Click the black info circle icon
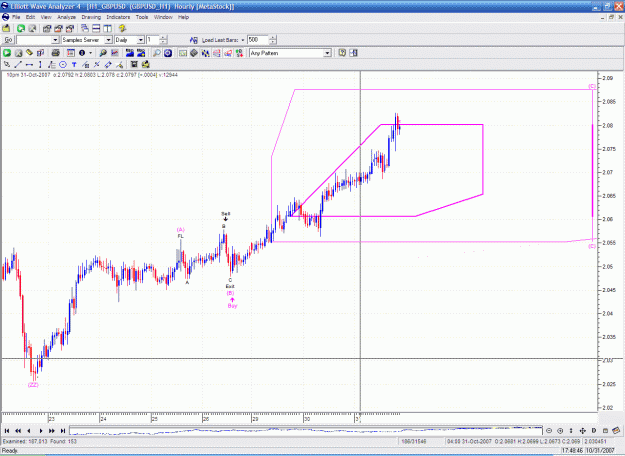 (x=82, y=53)
